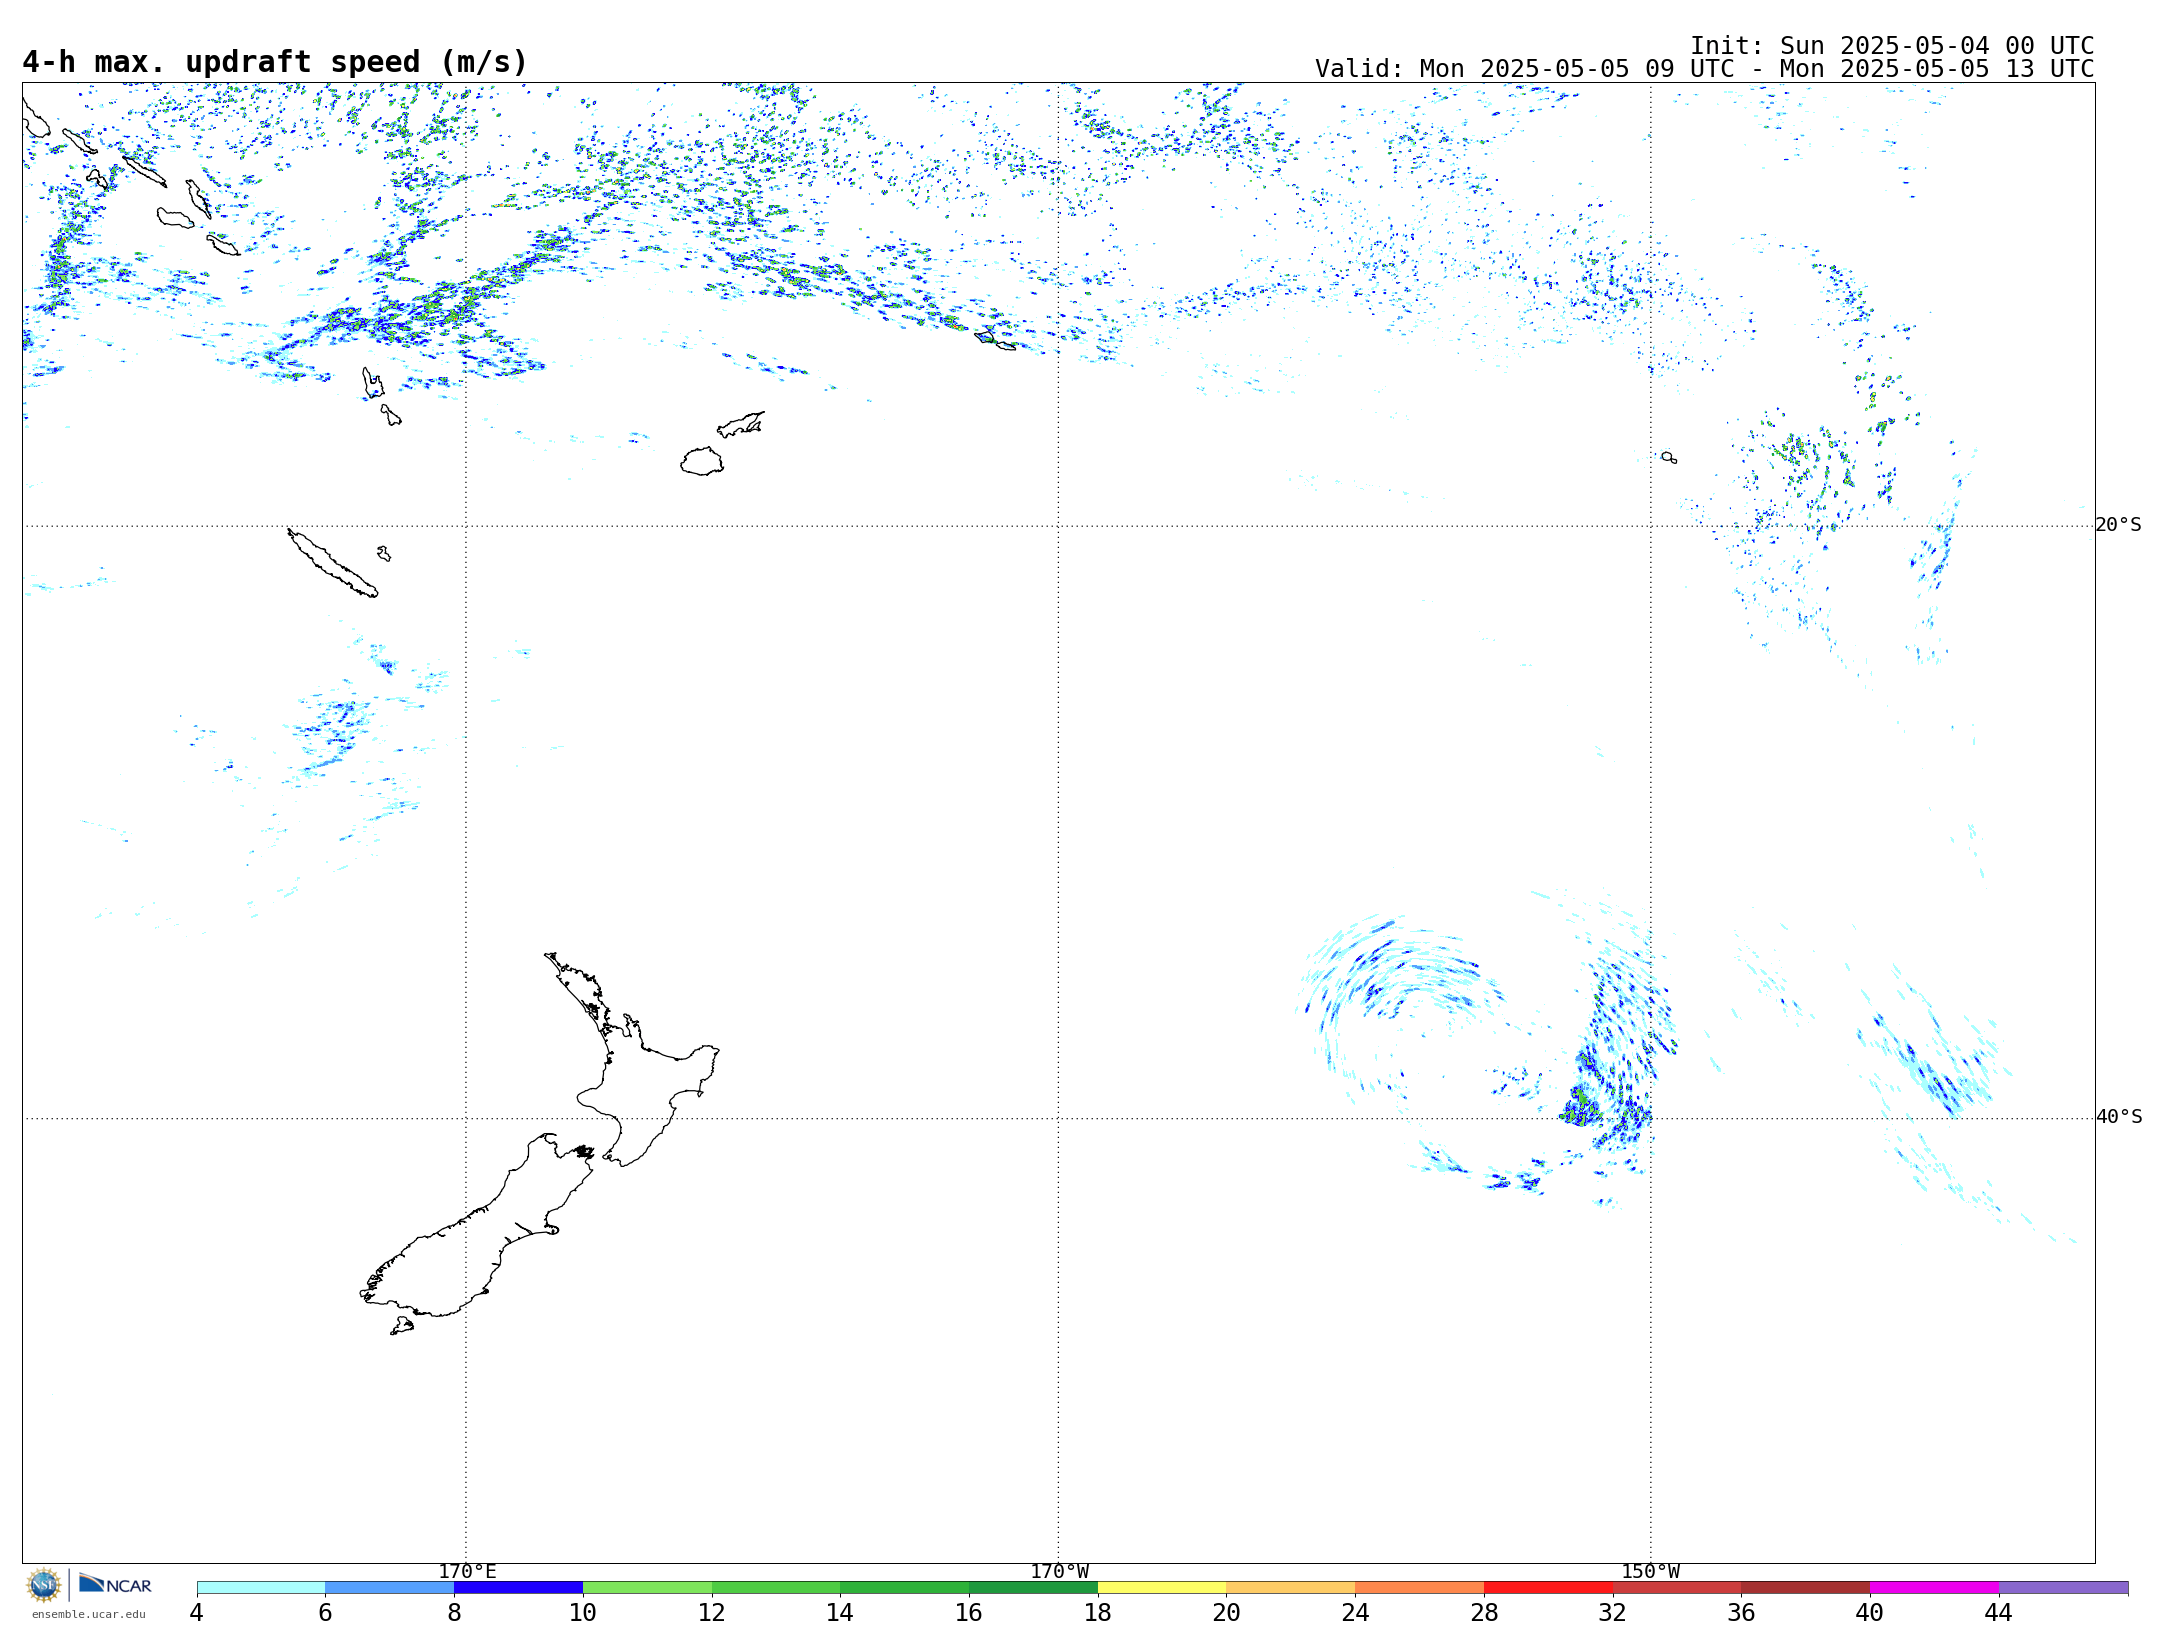The image size is (2160, 1626).
Task: Click Fiji's Viti Levu island outline
Action: point(702,461)
